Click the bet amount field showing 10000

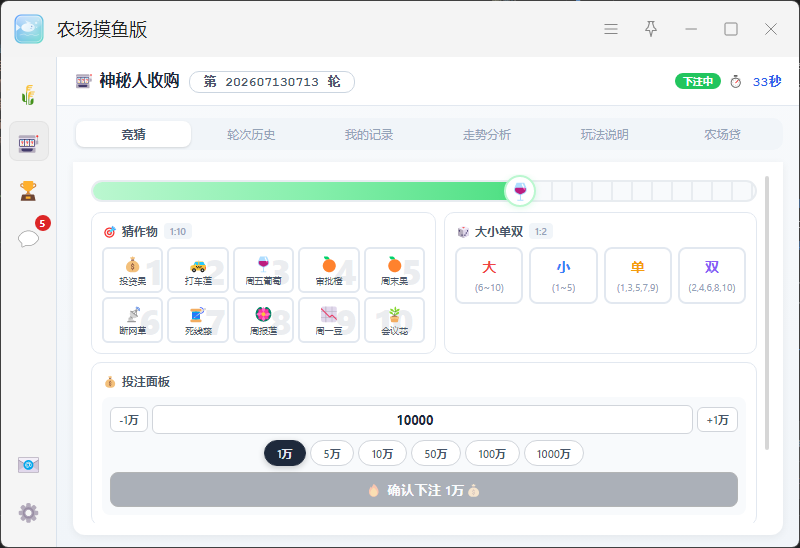click(422, 420)
